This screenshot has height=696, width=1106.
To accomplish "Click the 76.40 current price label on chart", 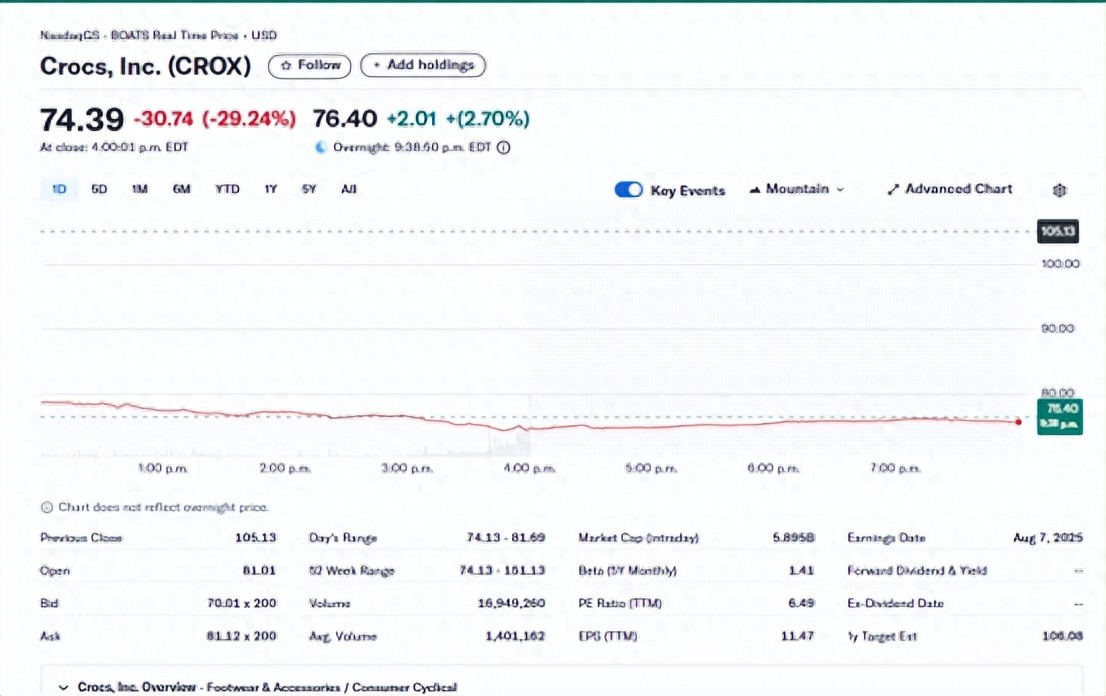I will coord(1060,409).
